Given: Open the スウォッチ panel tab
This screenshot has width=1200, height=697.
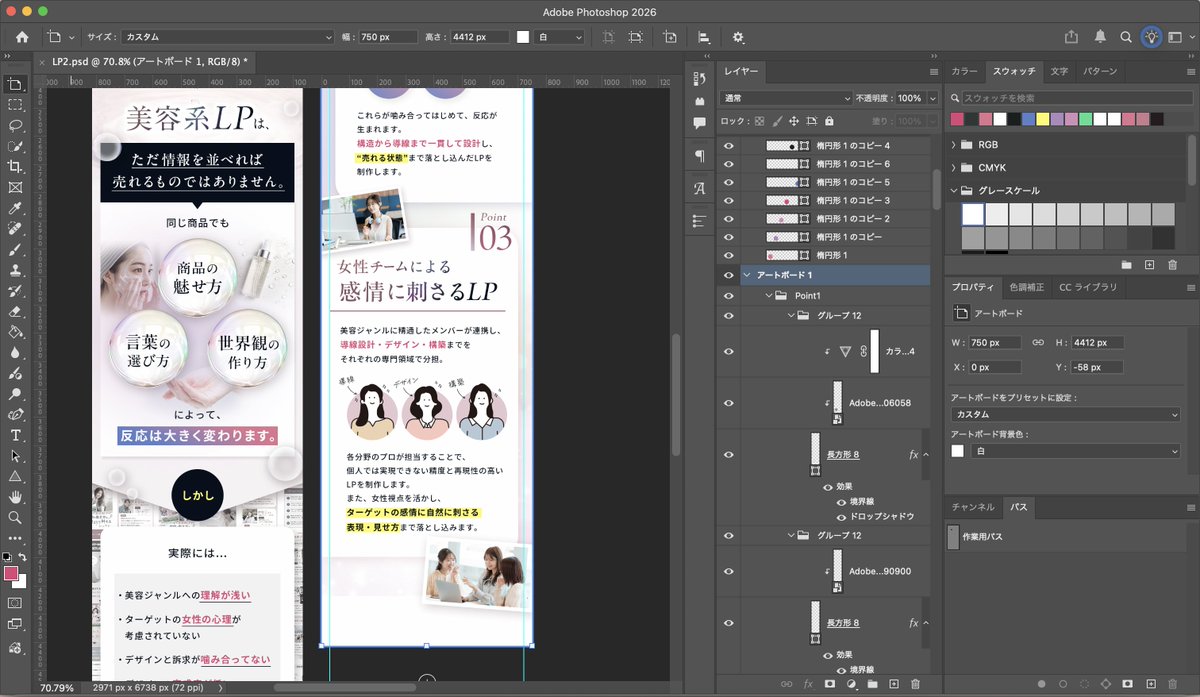Looking at the screenshot, I should coord(1015,71).
